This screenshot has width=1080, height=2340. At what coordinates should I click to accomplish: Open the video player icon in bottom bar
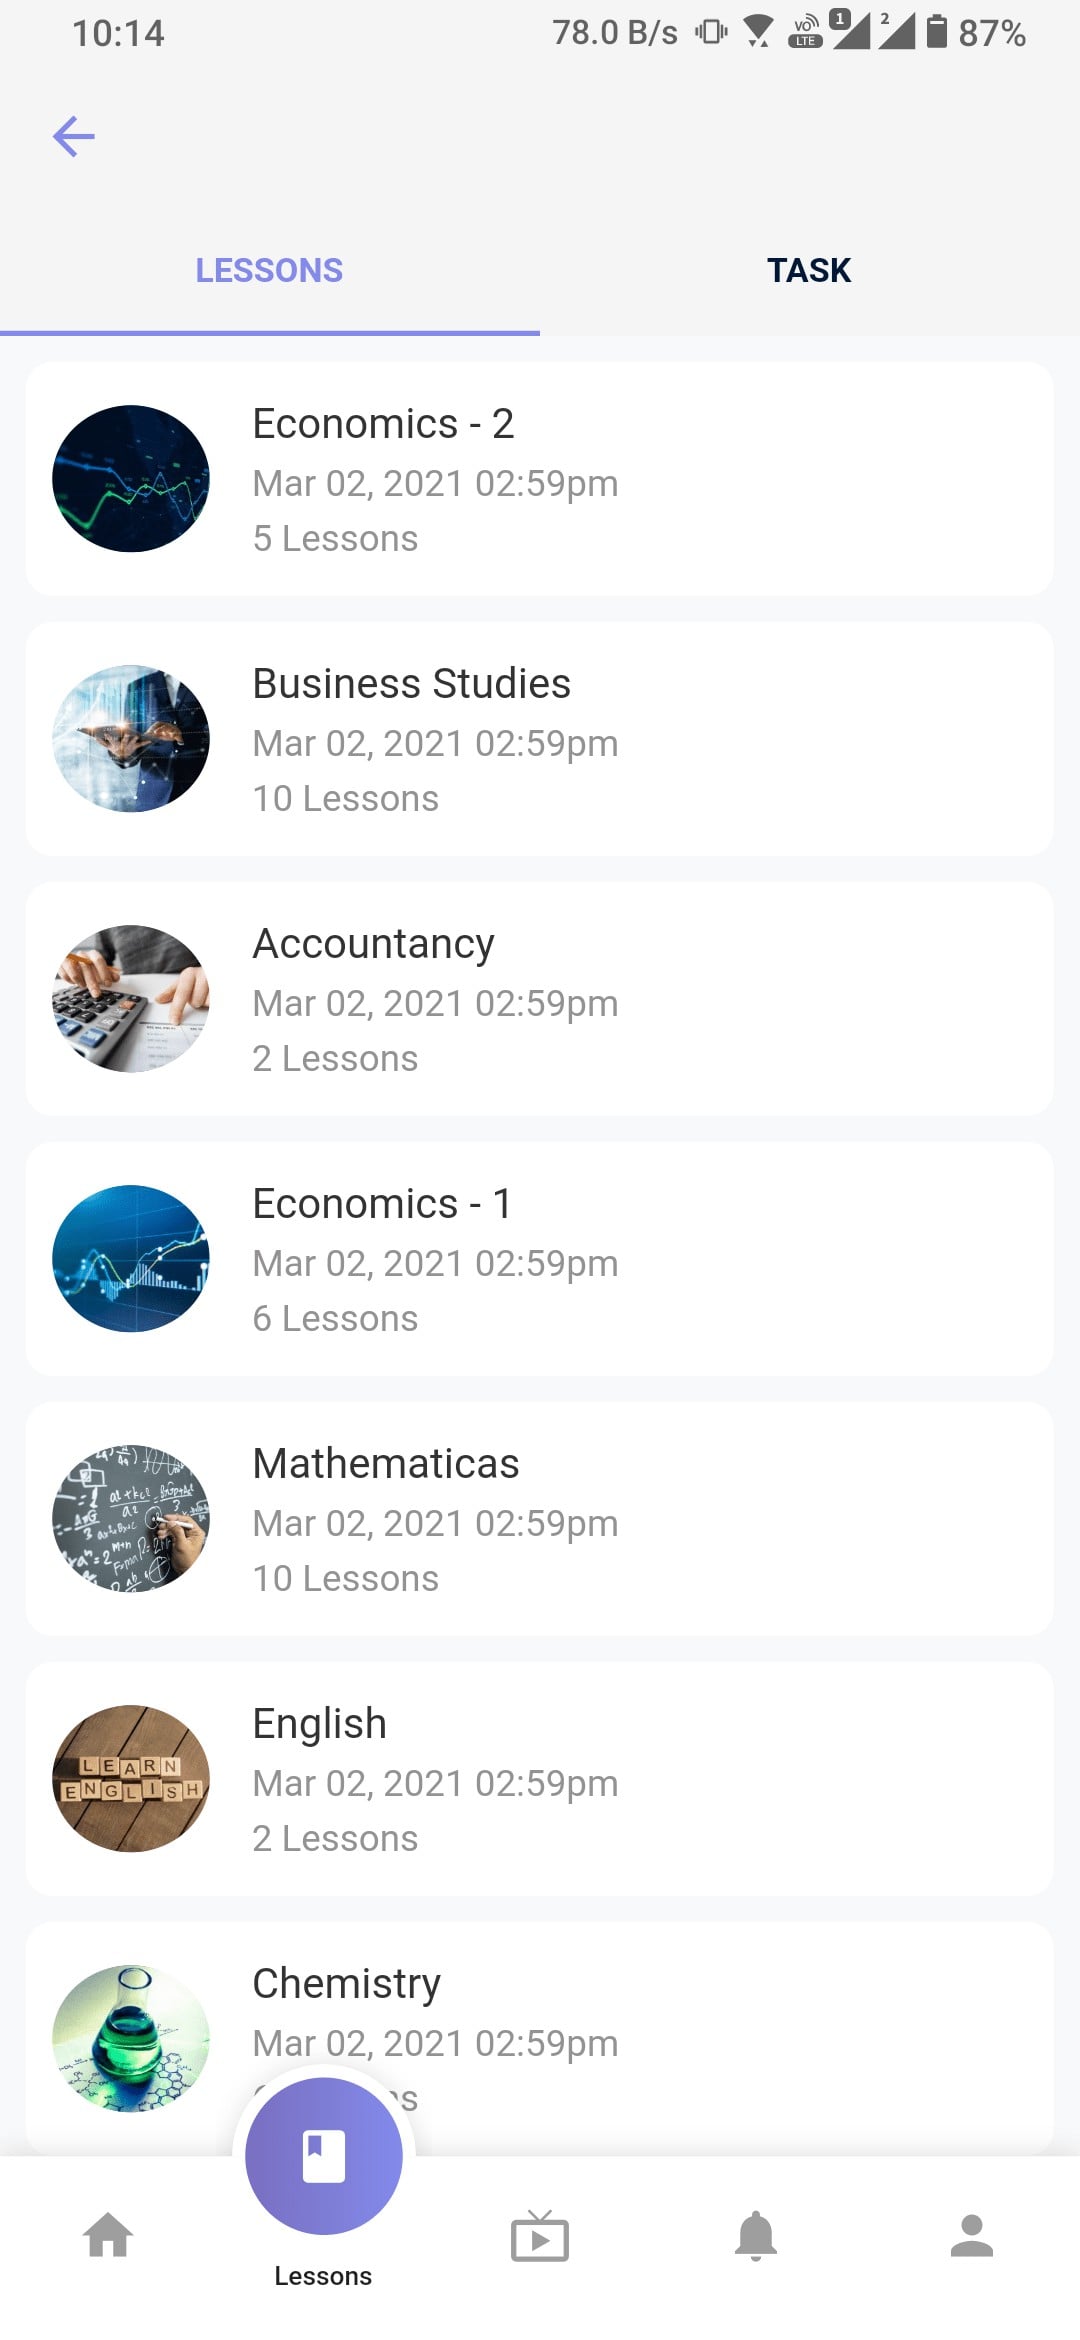coord(540,2237)
